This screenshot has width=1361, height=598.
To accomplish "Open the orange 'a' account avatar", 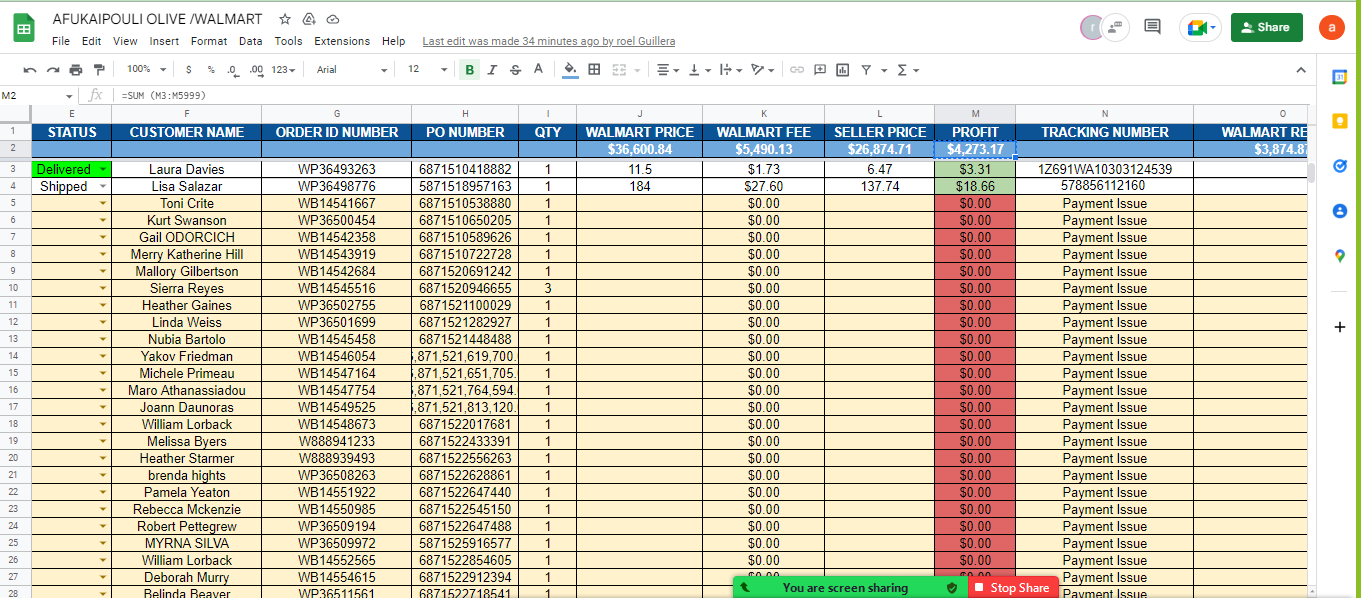I will [1331, 27].
